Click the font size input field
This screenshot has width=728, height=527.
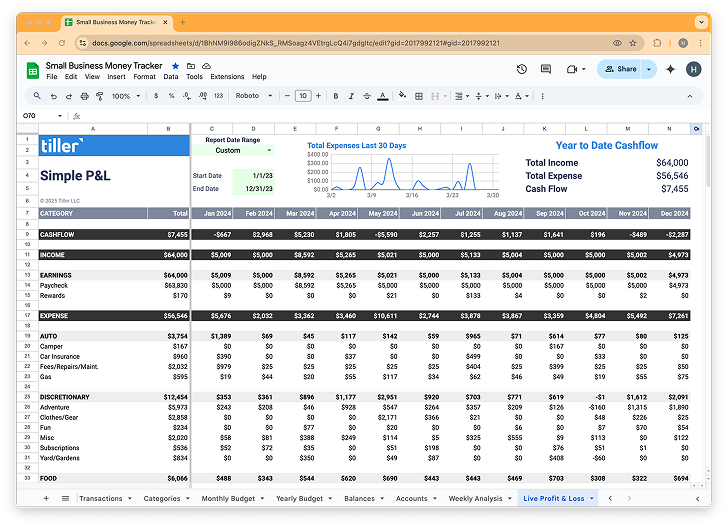tap(303, 96)
